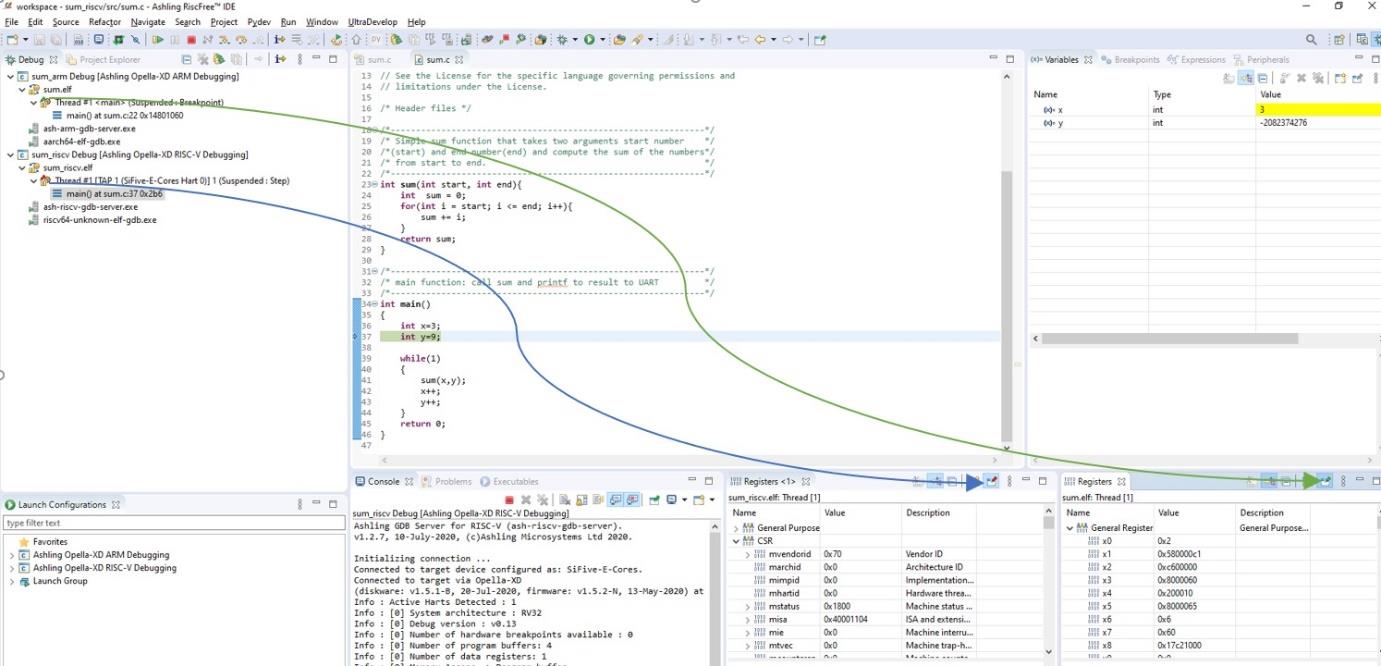Toggle Scroll Lock in Console toolbar
Viewport: 1381px width, 666px height.
click(580, 500)
